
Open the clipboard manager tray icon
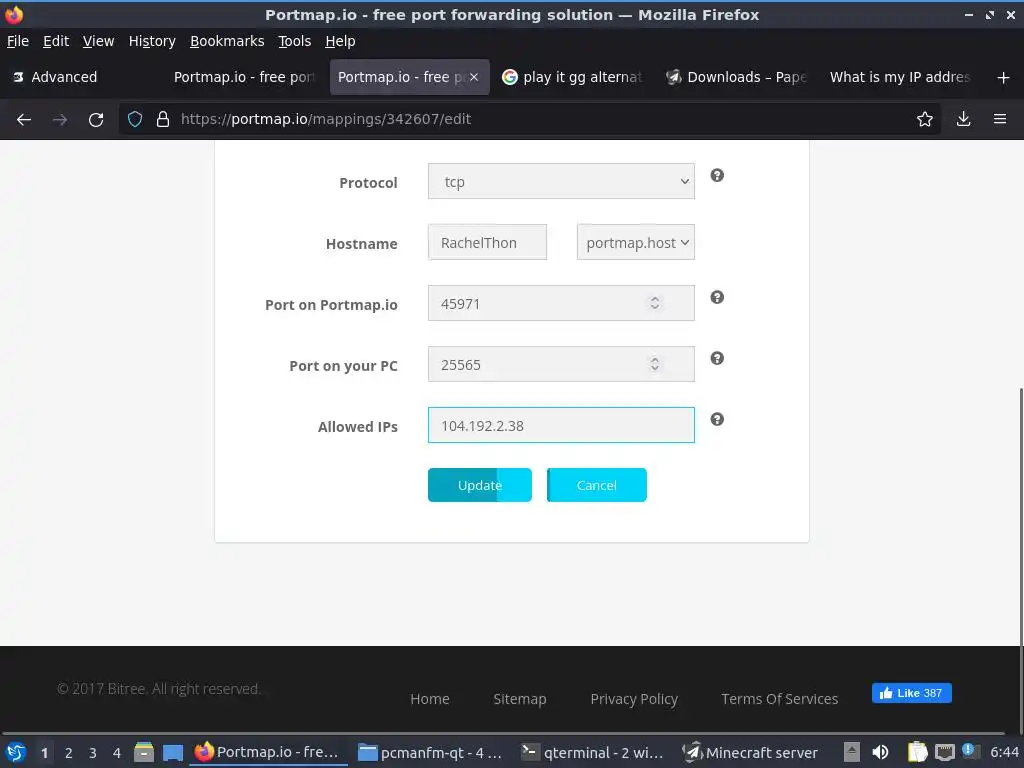(x=917, y=752)
